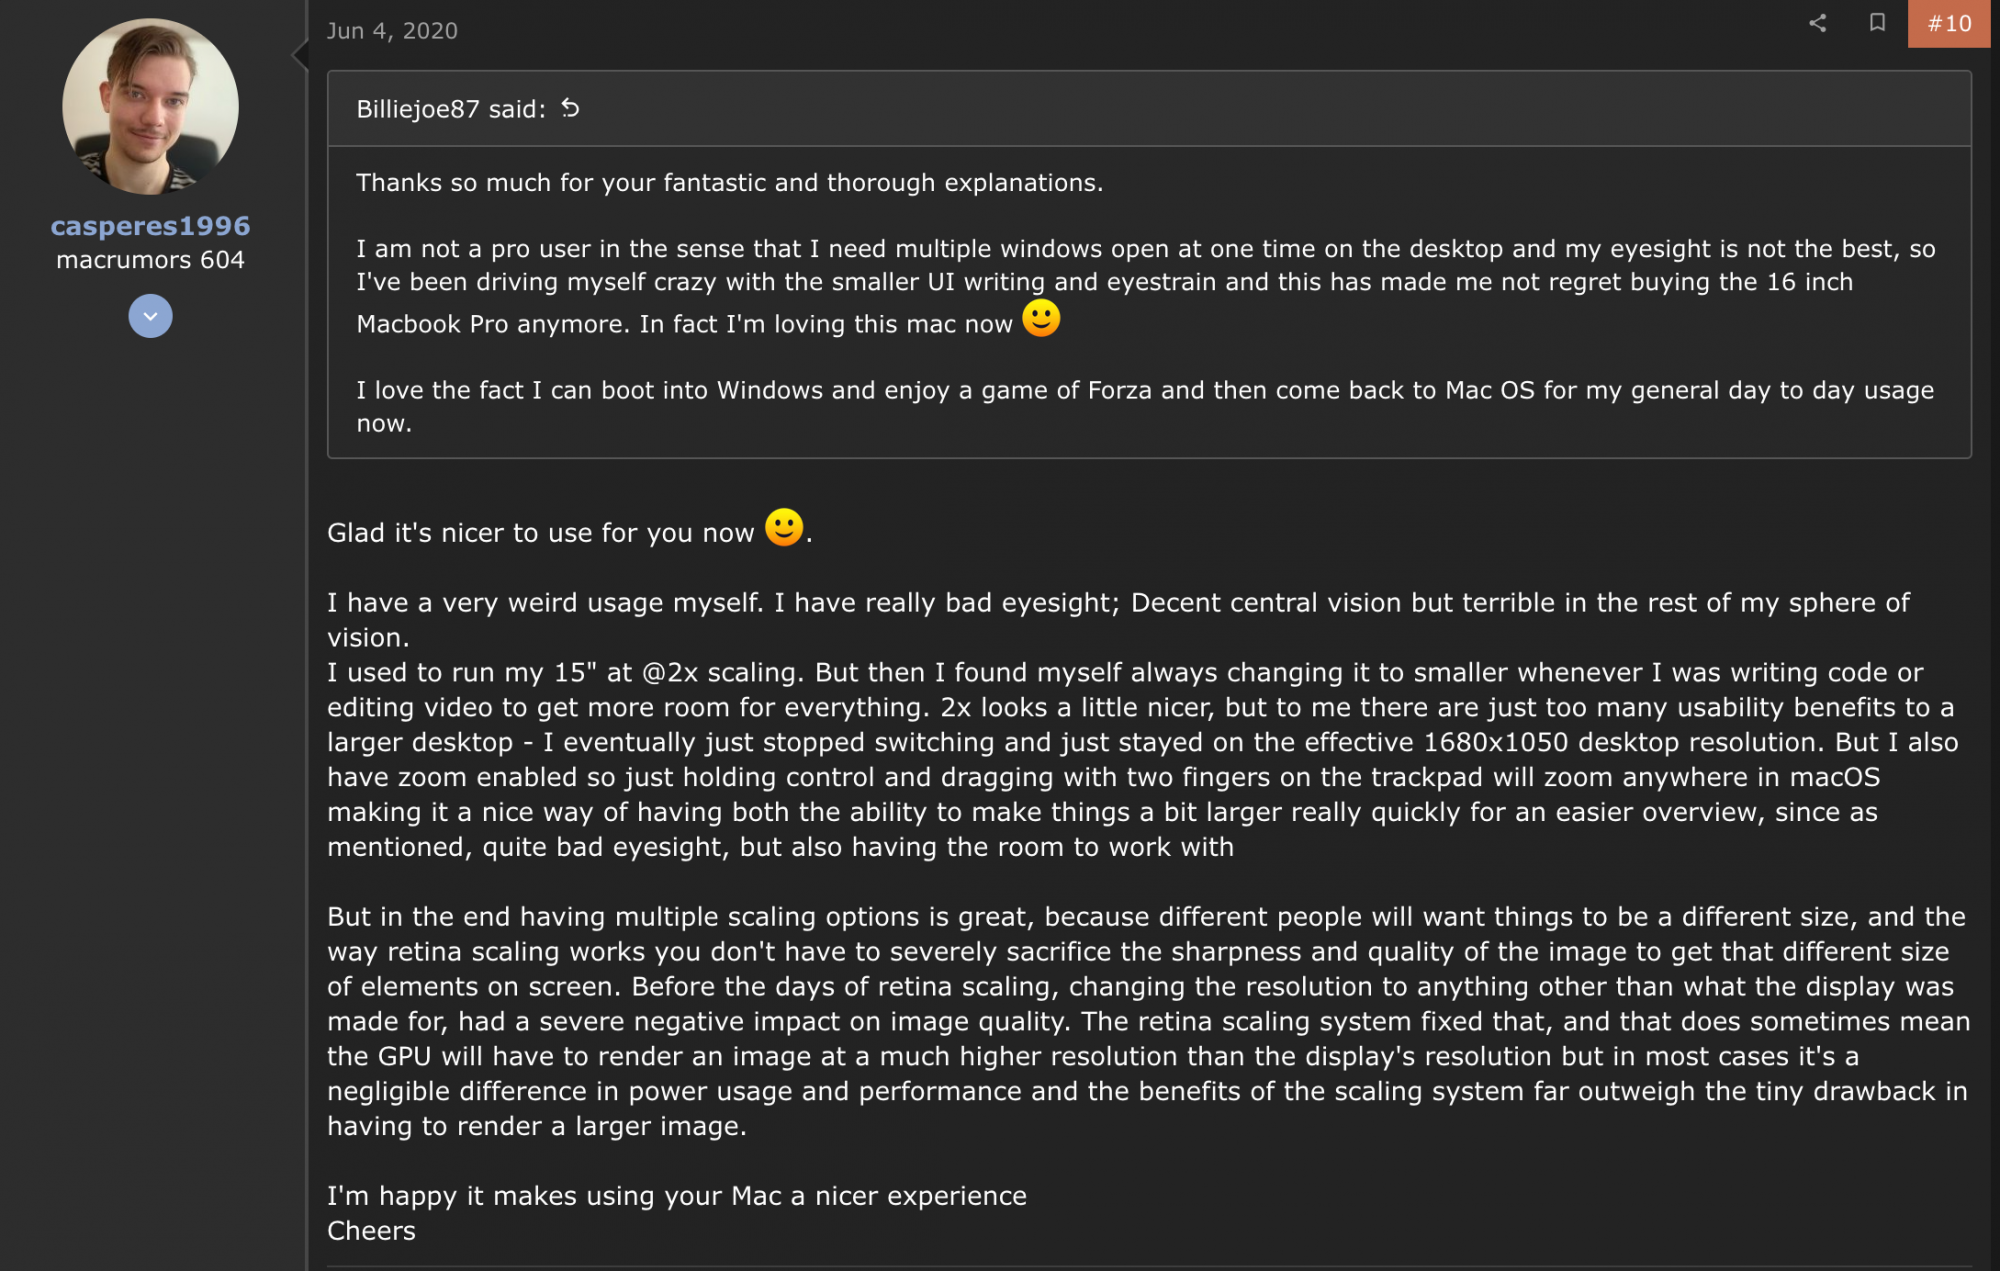Click the smiley emoji inside the quote
The image size is (2000, 1271).
[x=1040, y=319]
